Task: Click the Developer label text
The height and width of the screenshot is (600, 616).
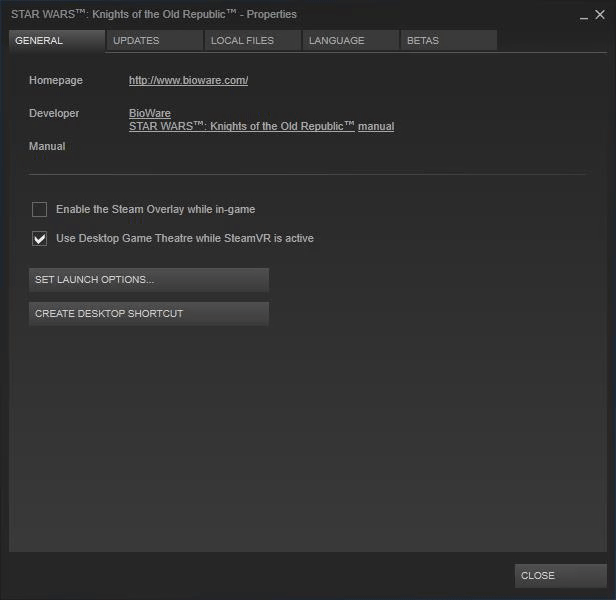Action: pyautogui.click(x=54, y=113)
